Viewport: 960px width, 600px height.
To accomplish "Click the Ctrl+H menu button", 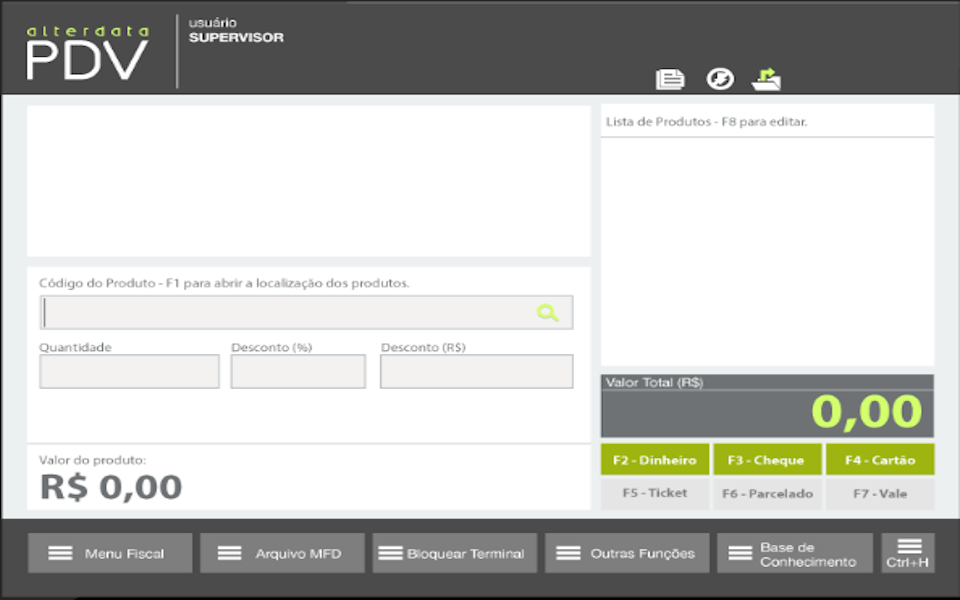I will (x=908, y=553).
